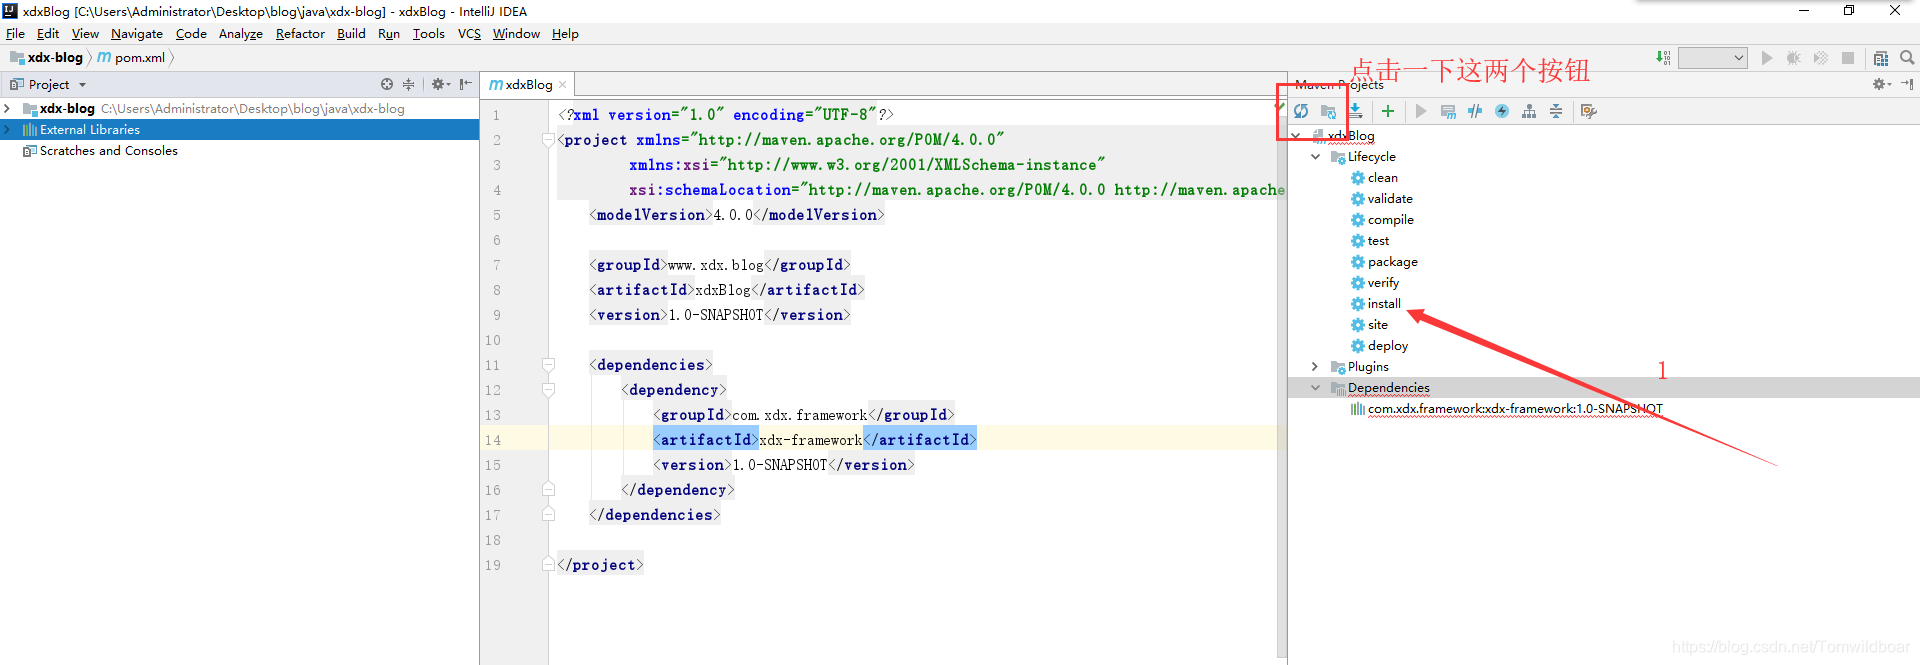This screenshot has width=1920, height=665.
Task: Select xdx-framework 1.0-SNAPSHOT dependency entry
Action: point(1515,409)
